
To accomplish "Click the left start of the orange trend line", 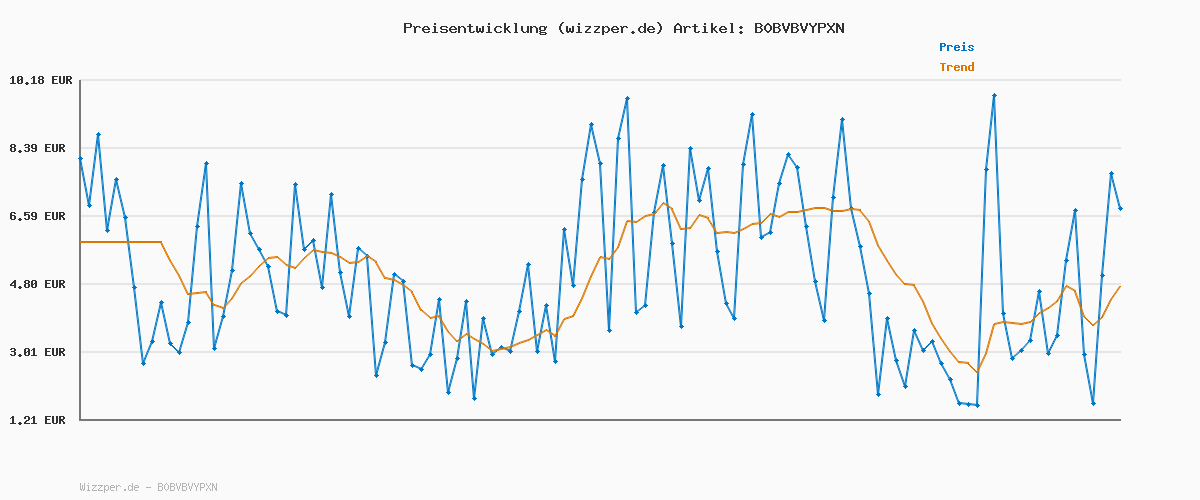I will [81, 242].
